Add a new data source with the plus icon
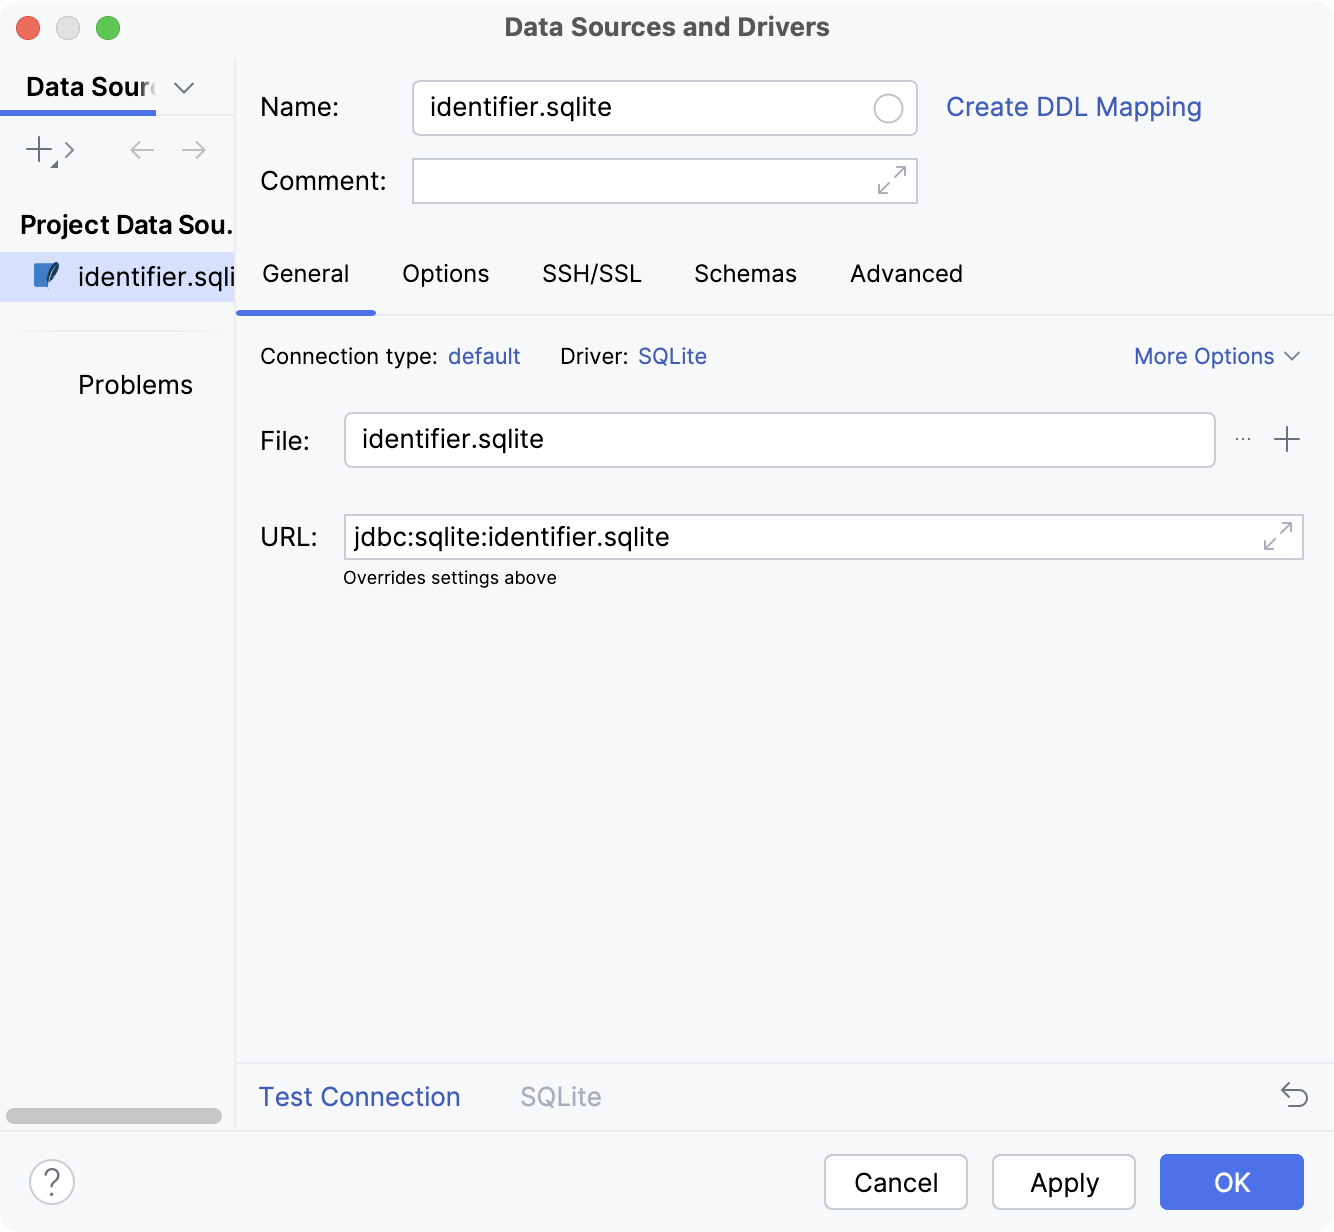This screenshot has height=1232, width=1334. pos(38,150)
